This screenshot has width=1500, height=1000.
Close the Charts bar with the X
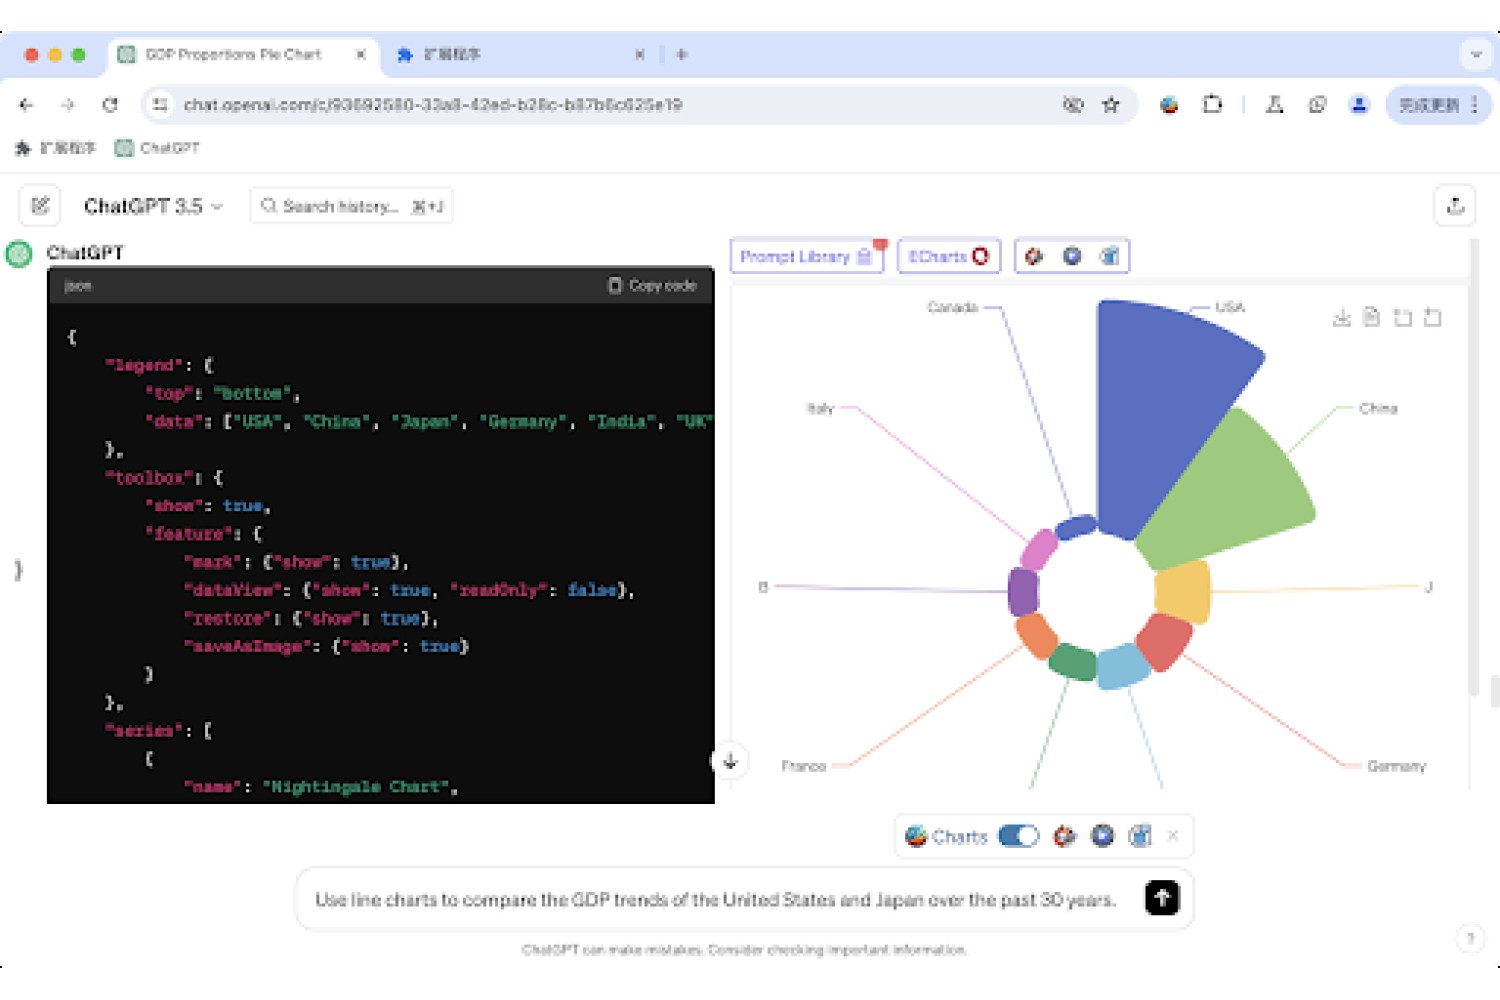[x=1174, y=836]
